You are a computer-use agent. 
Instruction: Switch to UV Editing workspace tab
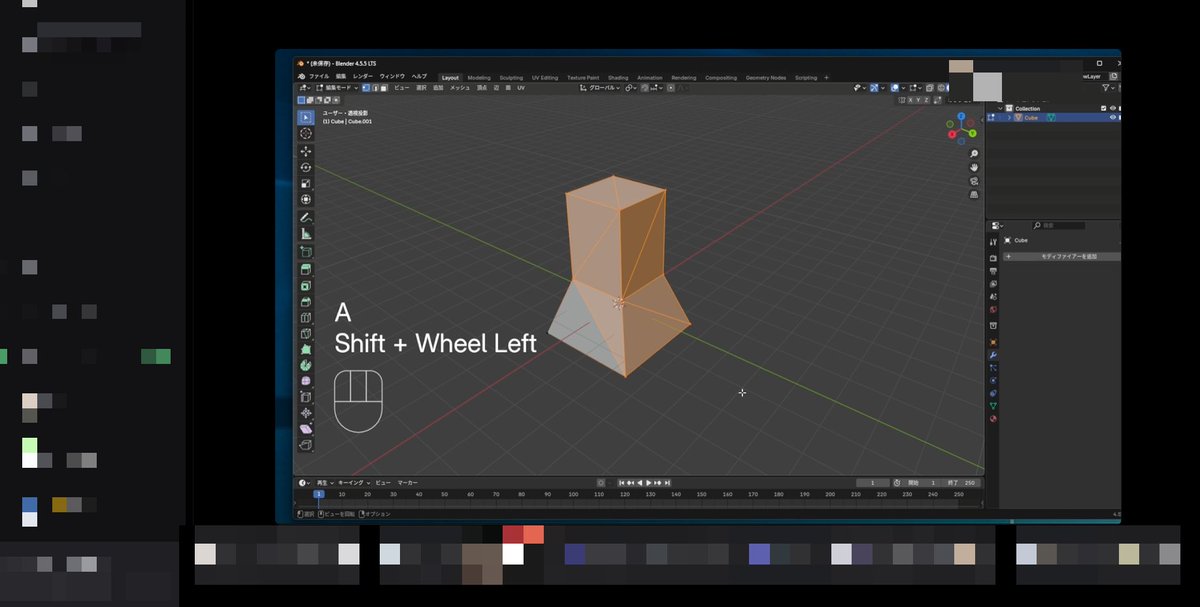[544, 77]
